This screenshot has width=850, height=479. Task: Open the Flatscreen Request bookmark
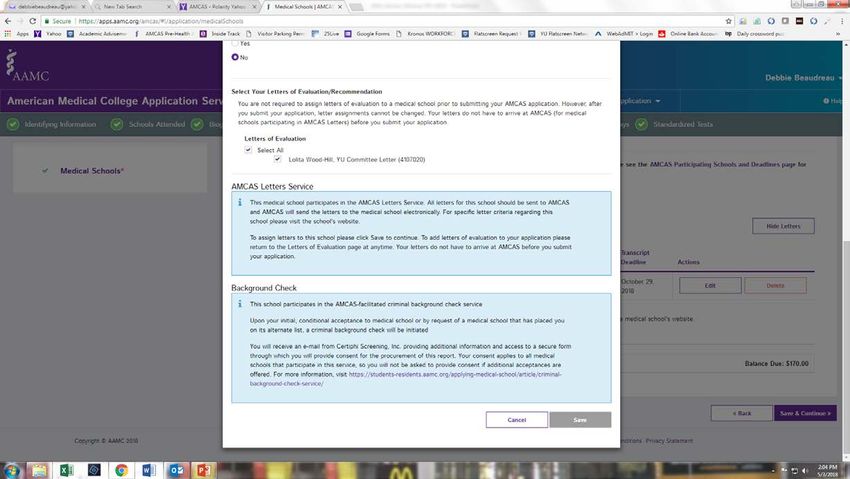click(492, 34)
